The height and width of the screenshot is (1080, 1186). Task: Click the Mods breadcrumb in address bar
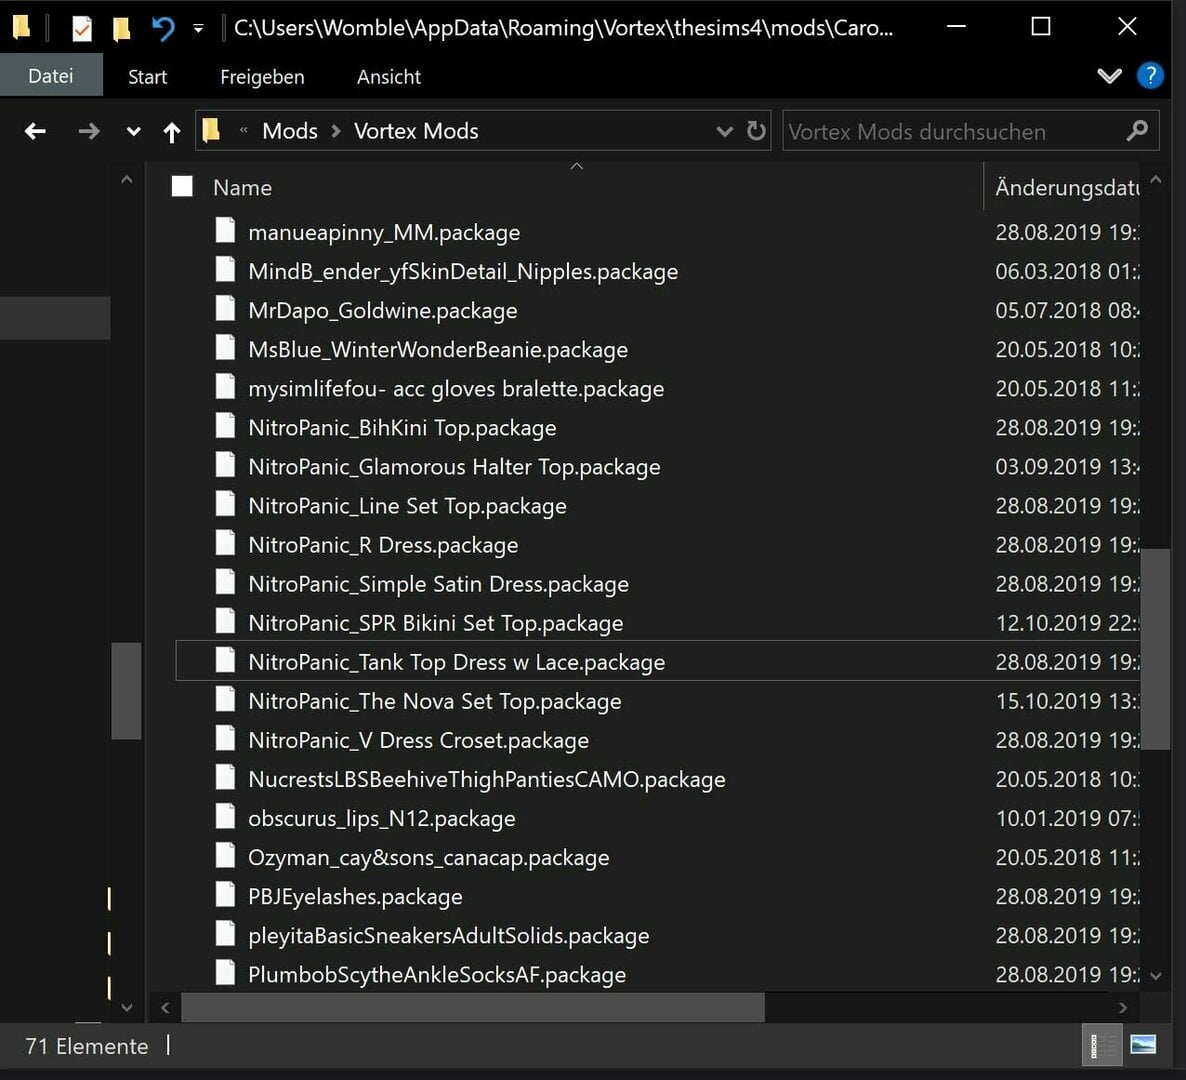[290, 132]
